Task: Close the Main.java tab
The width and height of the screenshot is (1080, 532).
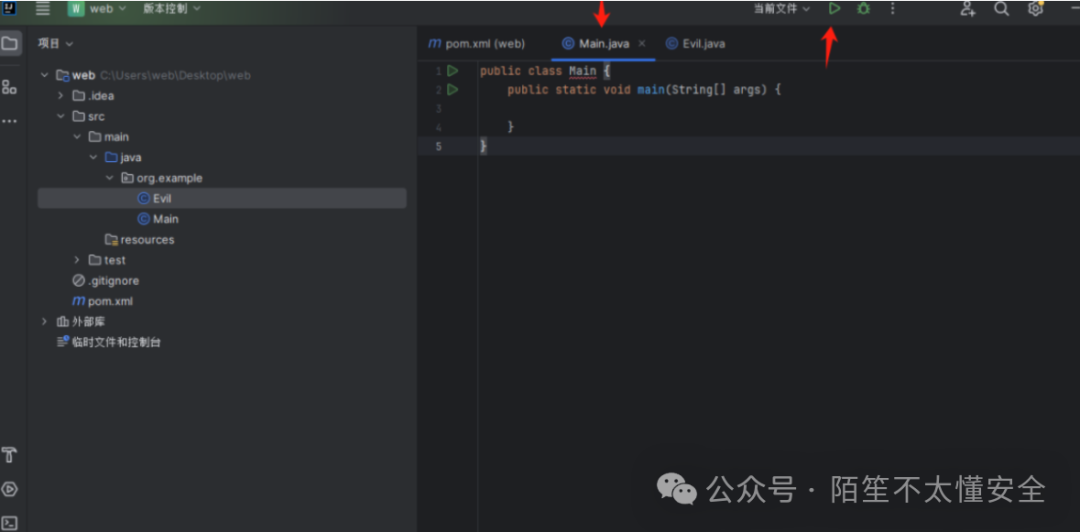Action: point(642,43)
